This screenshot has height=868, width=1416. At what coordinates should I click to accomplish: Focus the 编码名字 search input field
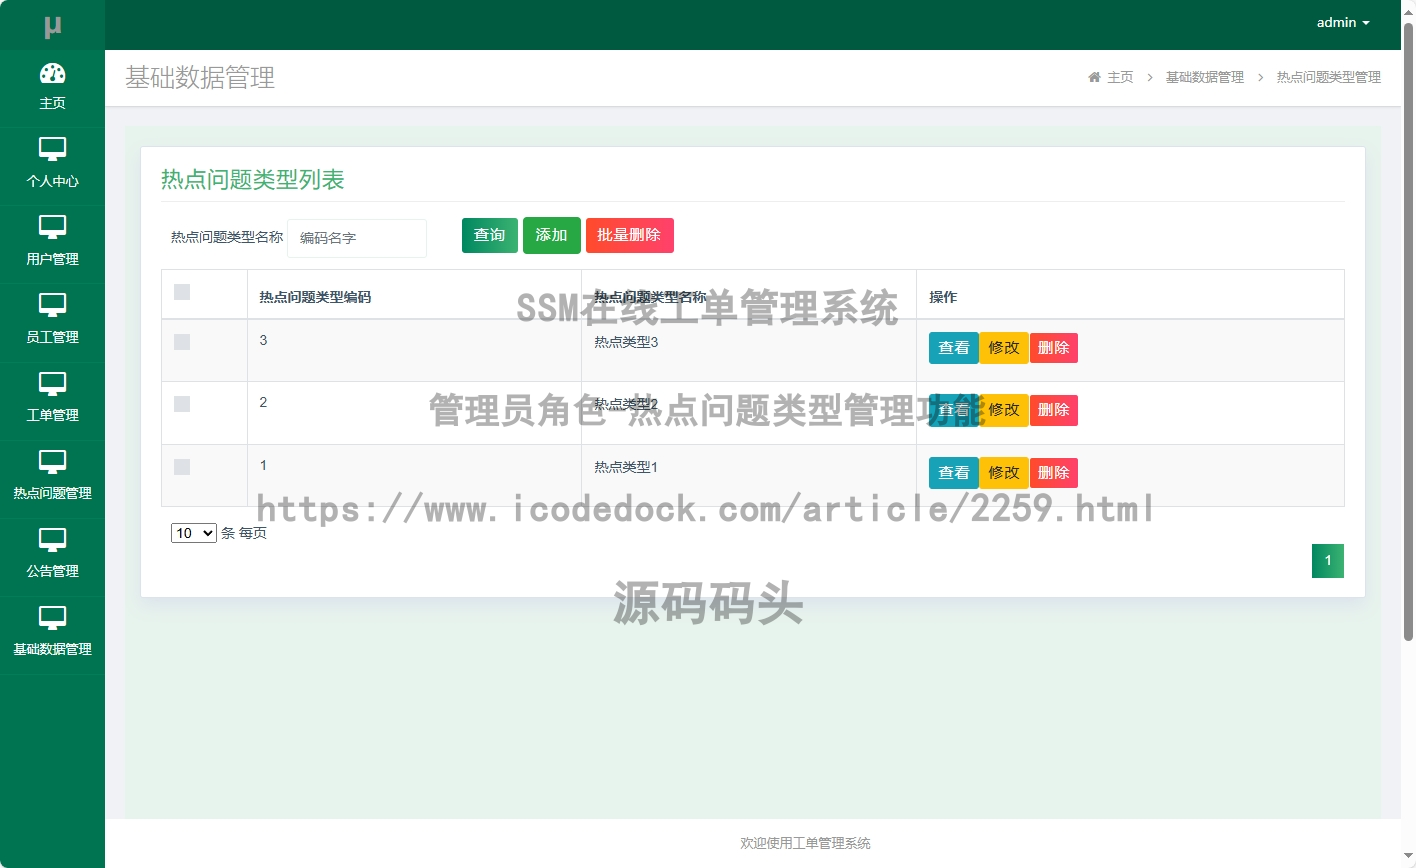pos(357,238)
